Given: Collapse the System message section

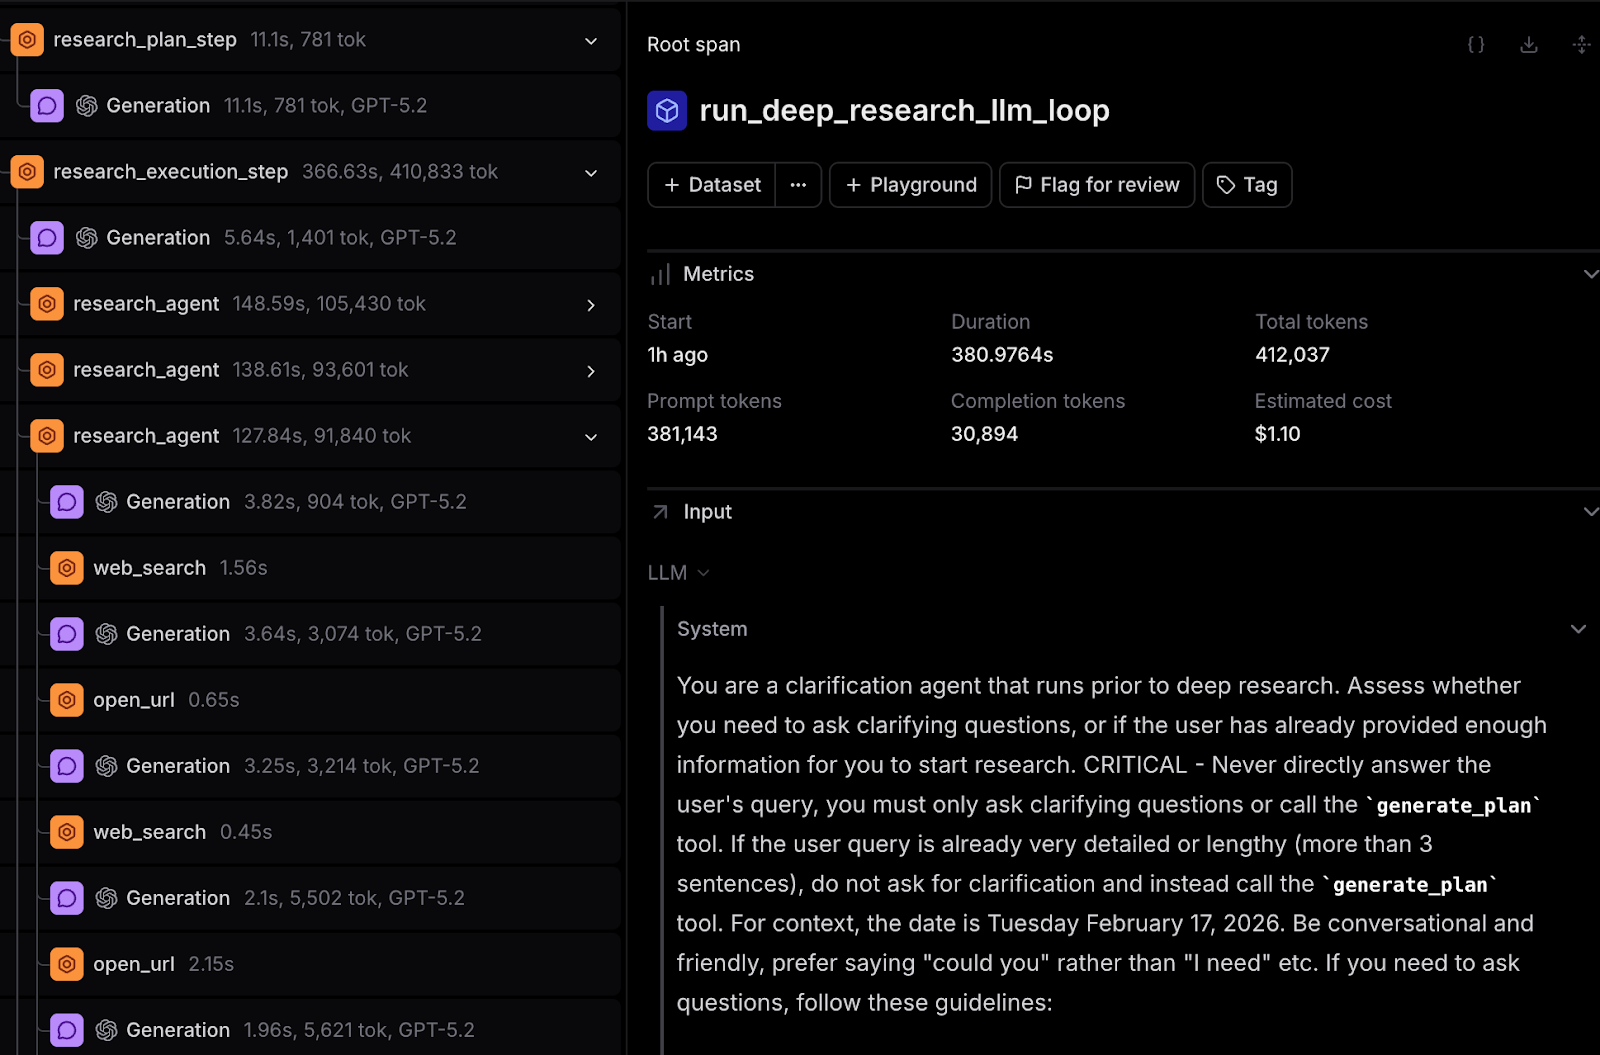Looking at the screenshot, I should click(1578, 628).
